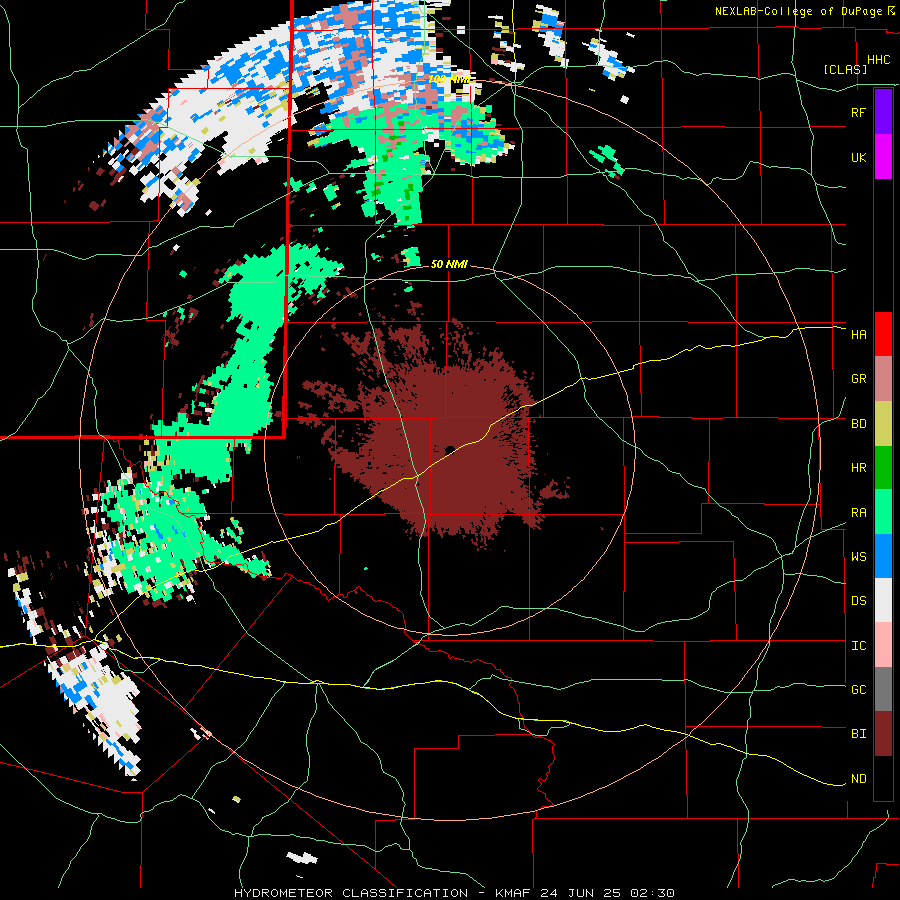This screenshot has height=900, width=900.
Task: Select the BD big drops yellow swatch
Action: pos(883,423)
